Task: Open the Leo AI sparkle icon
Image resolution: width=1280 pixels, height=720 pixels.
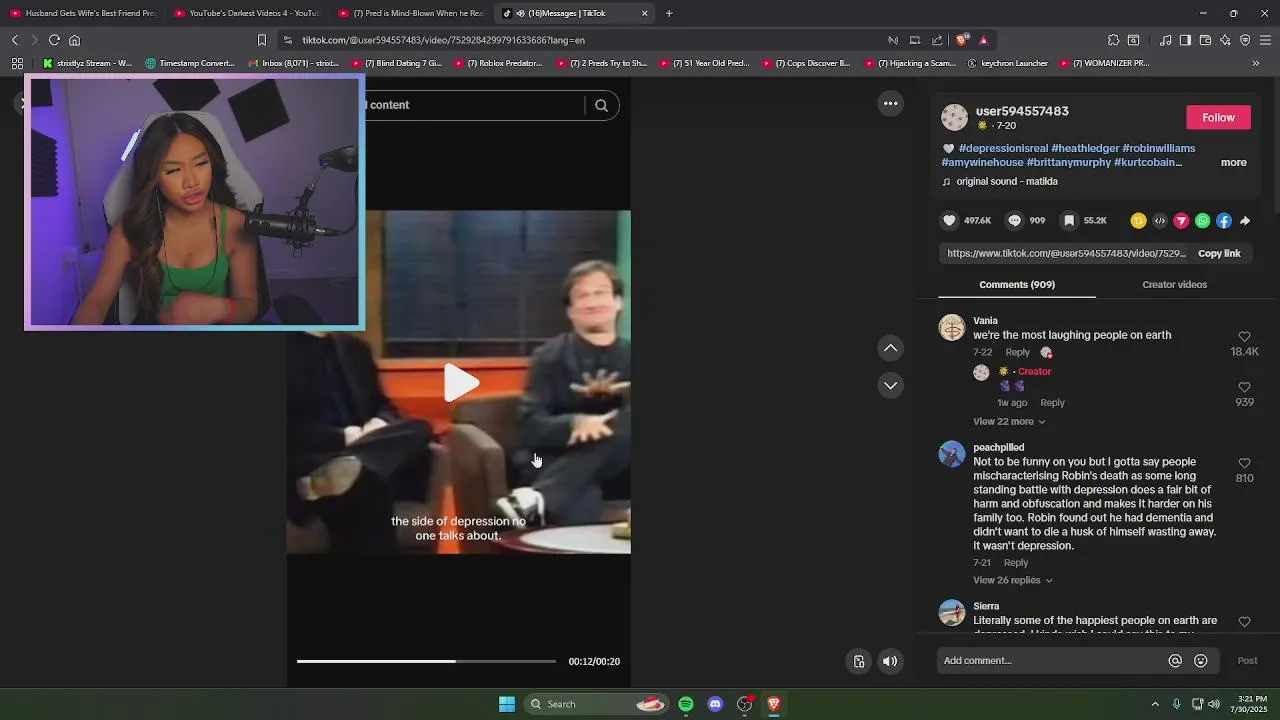Action: tap(1225, 40)
